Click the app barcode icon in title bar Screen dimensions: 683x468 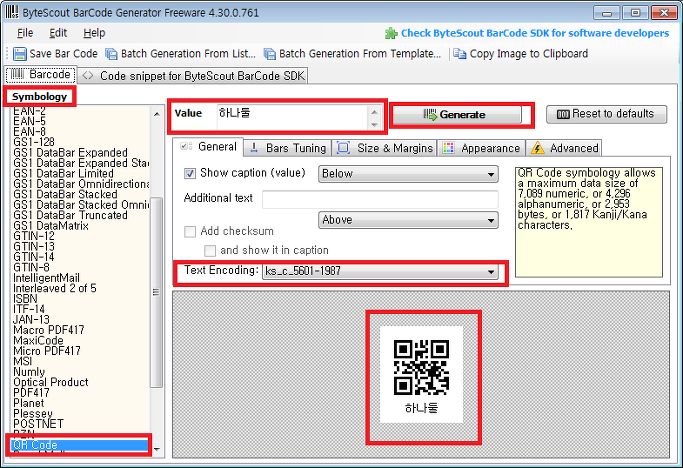pyautogui.click(x=12, y=12)
